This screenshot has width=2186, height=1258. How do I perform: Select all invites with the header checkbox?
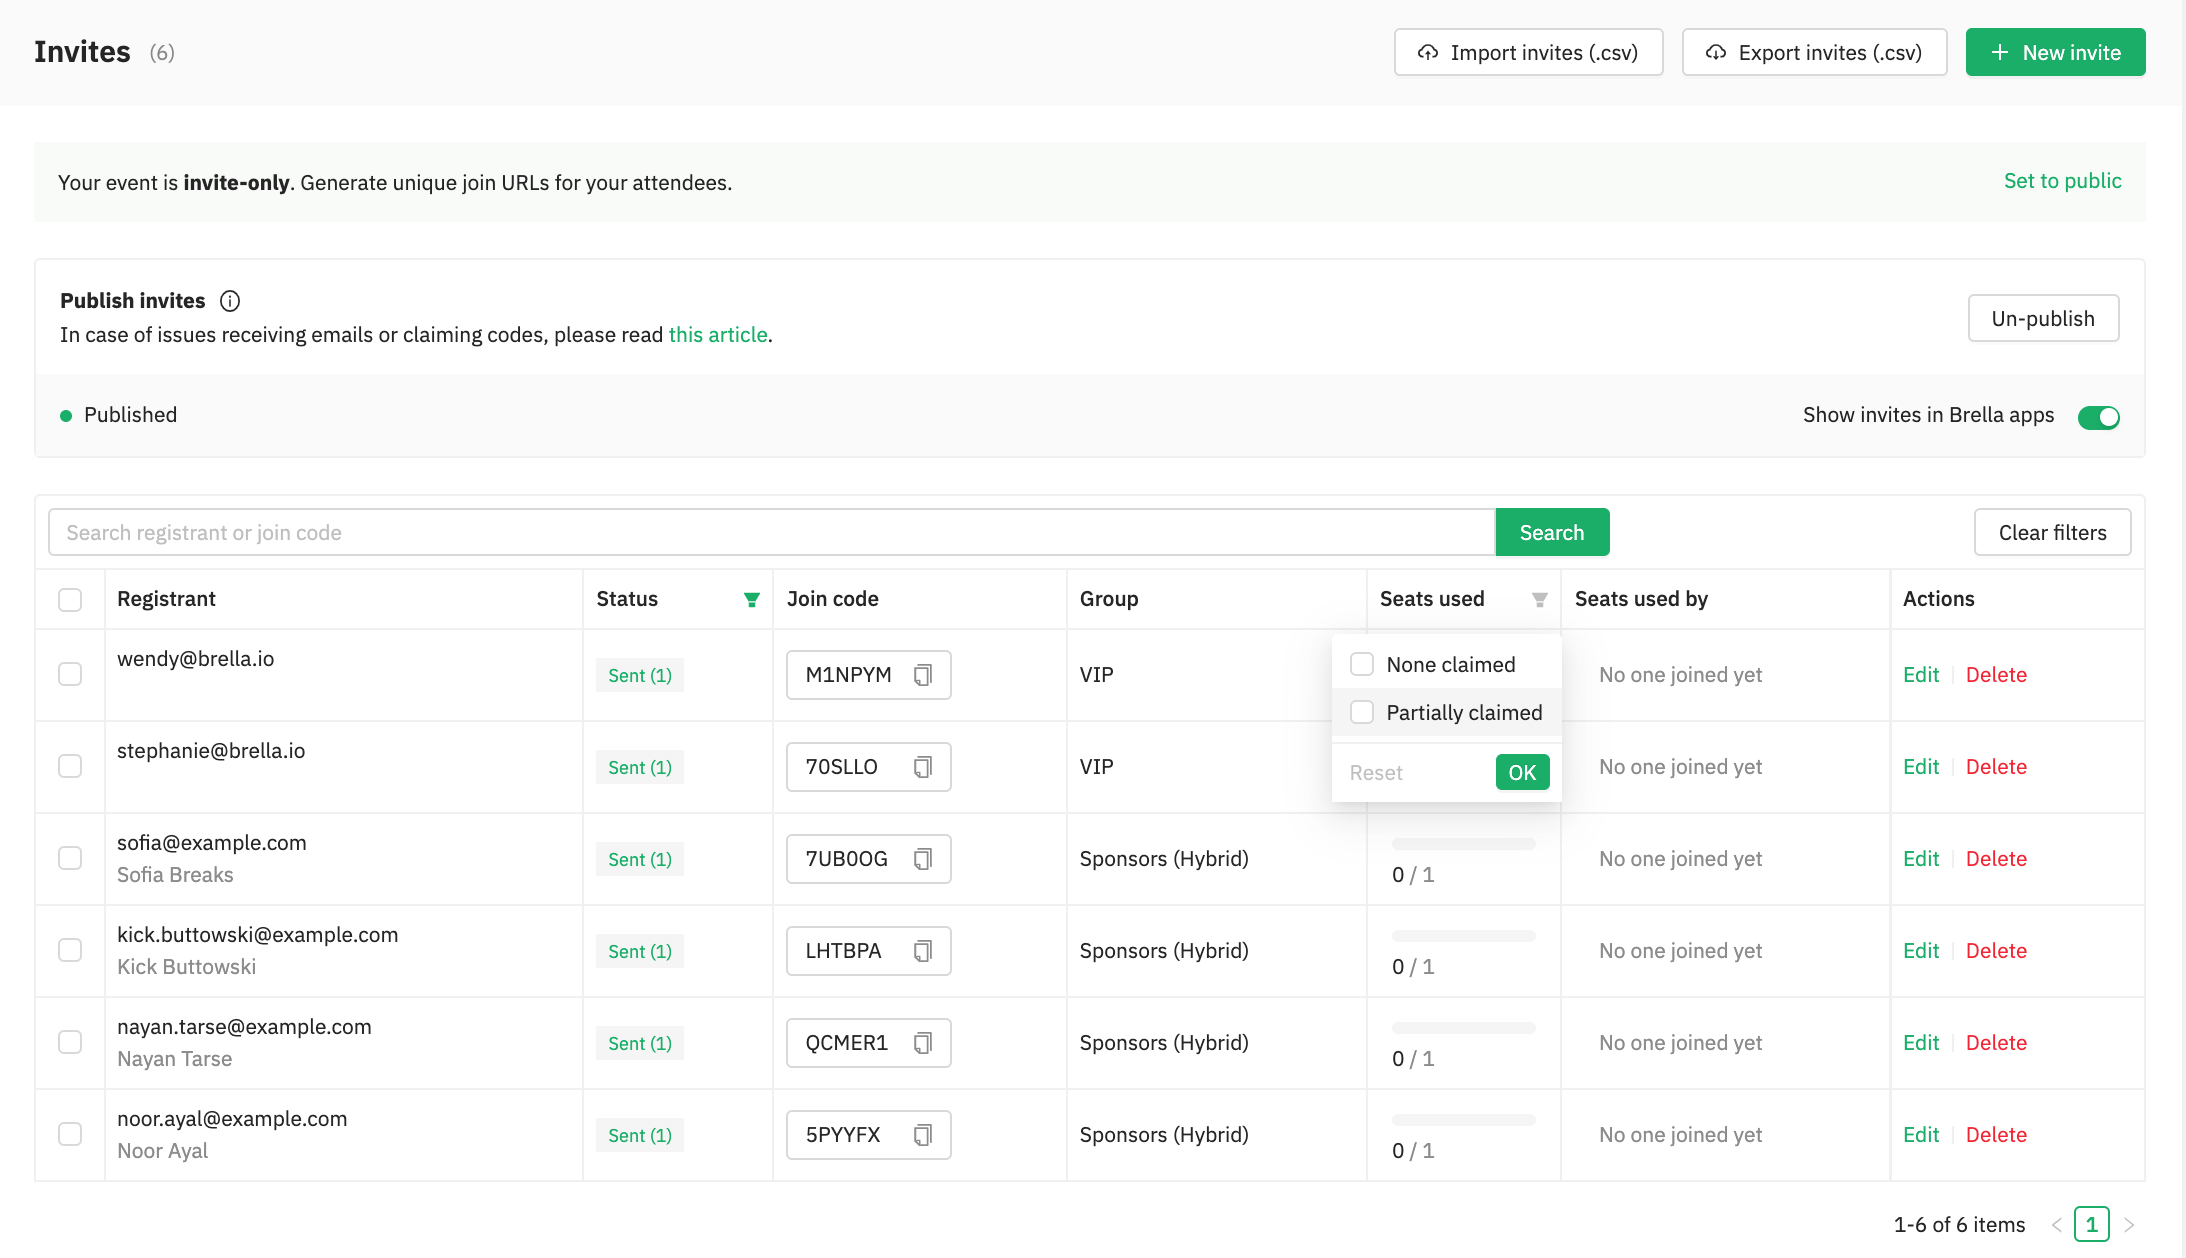(x=70, y=600)
